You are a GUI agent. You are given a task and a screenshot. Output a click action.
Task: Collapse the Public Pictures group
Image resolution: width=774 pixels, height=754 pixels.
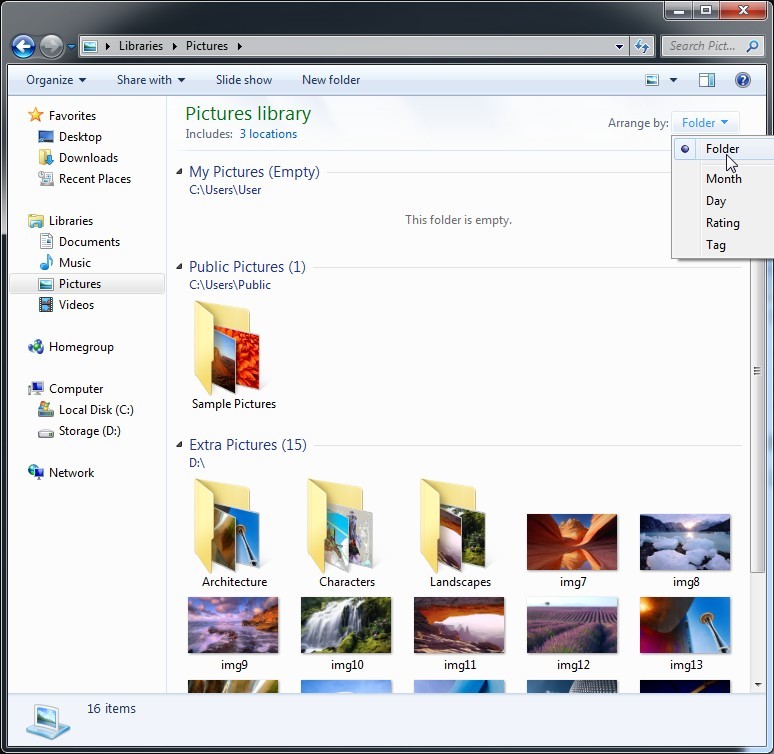(180, 267)
